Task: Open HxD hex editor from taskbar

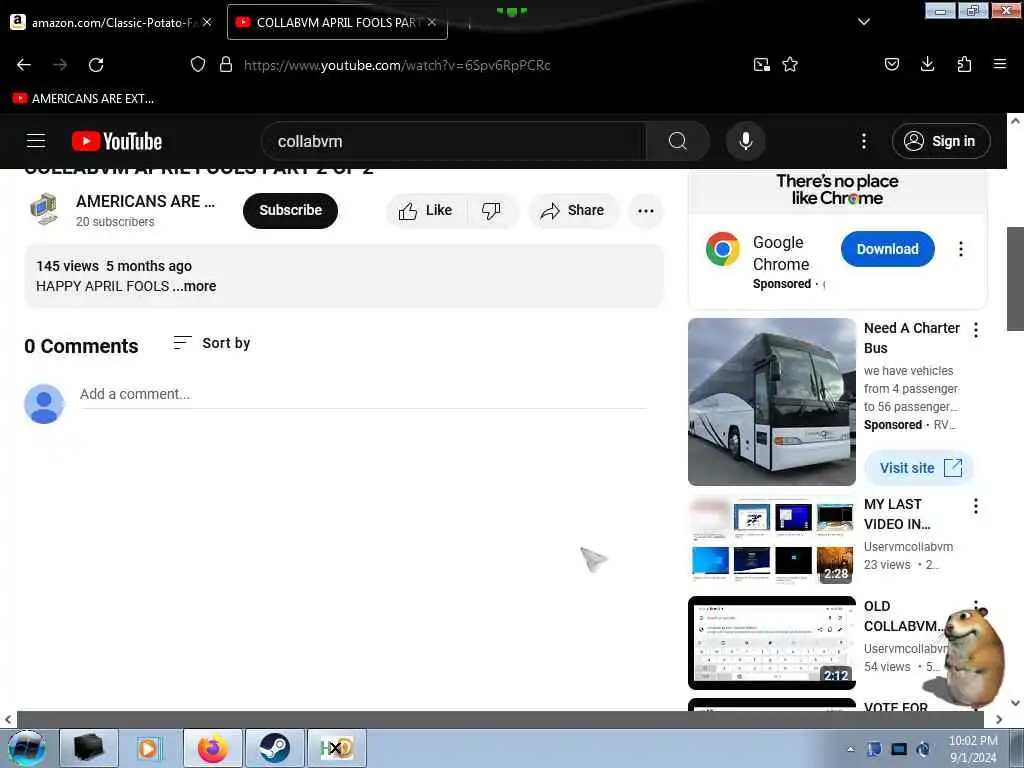Action: click(x=336, y=748)
